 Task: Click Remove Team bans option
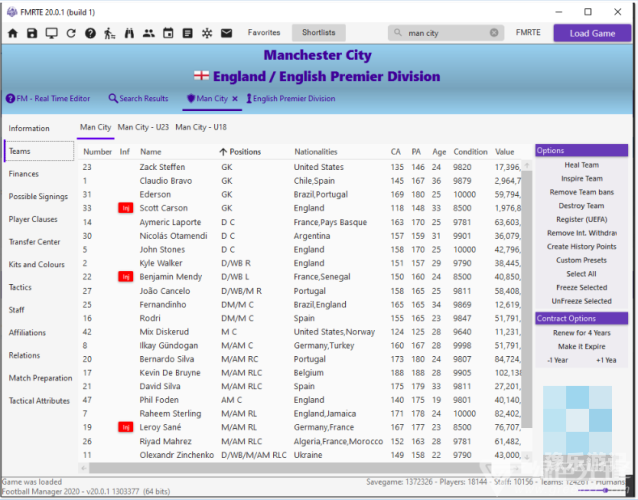point(581,192)
